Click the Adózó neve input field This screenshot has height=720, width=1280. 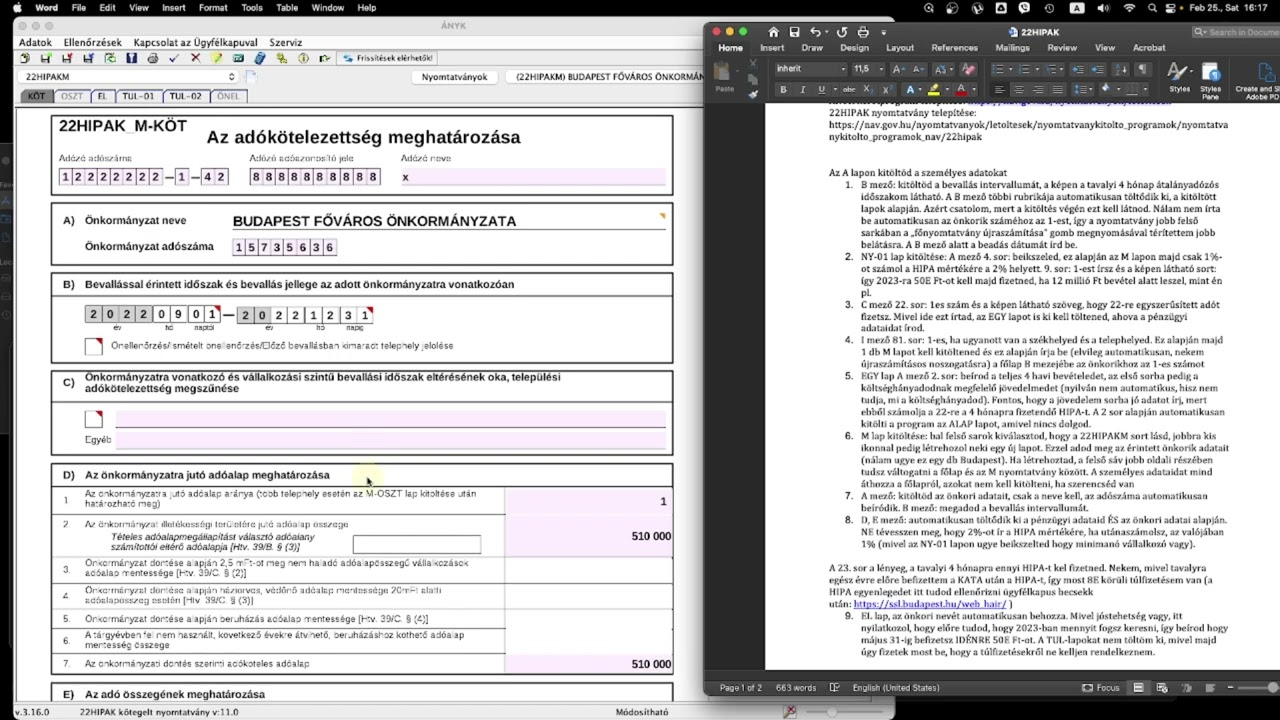[x=531, y=177]
